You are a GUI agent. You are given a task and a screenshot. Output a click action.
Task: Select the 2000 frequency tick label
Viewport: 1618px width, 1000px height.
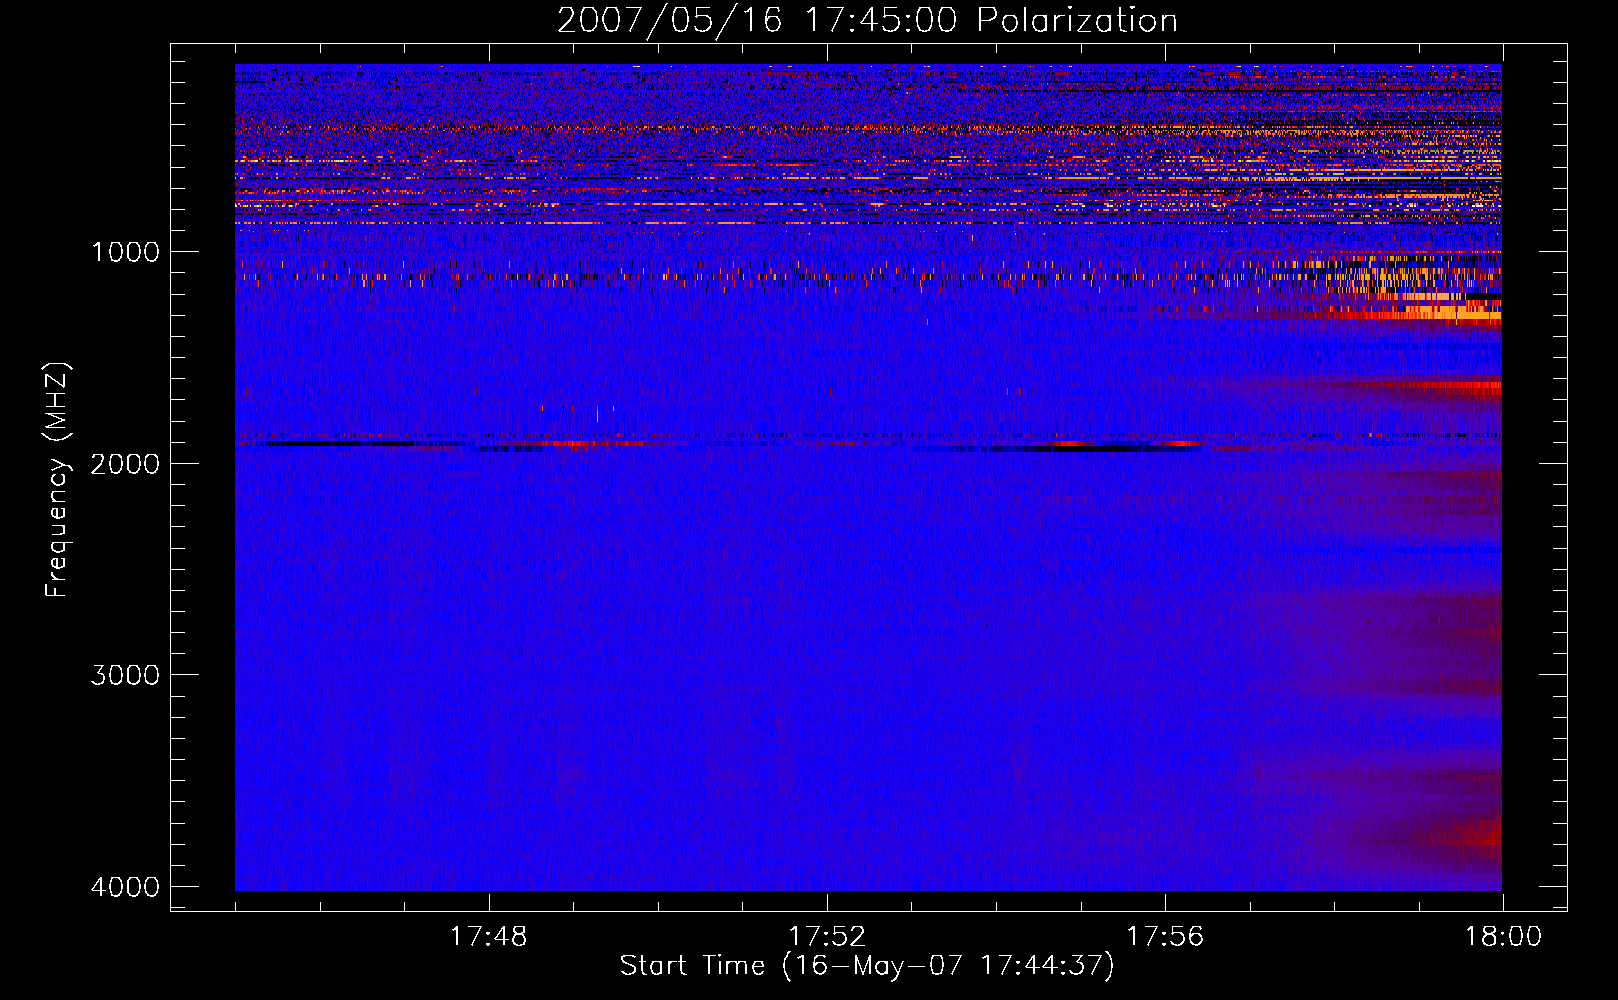[x=126, y=463]
